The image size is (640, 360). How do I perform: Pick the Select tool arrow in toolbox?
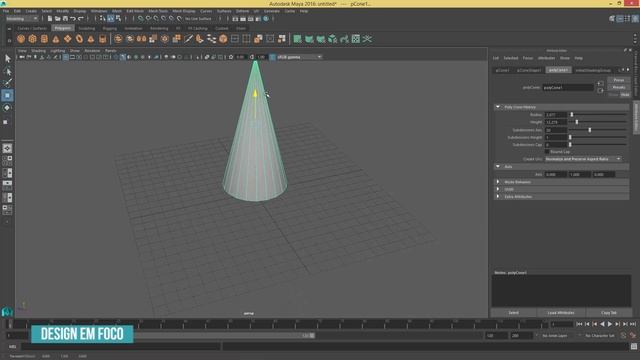coord(7,59)
